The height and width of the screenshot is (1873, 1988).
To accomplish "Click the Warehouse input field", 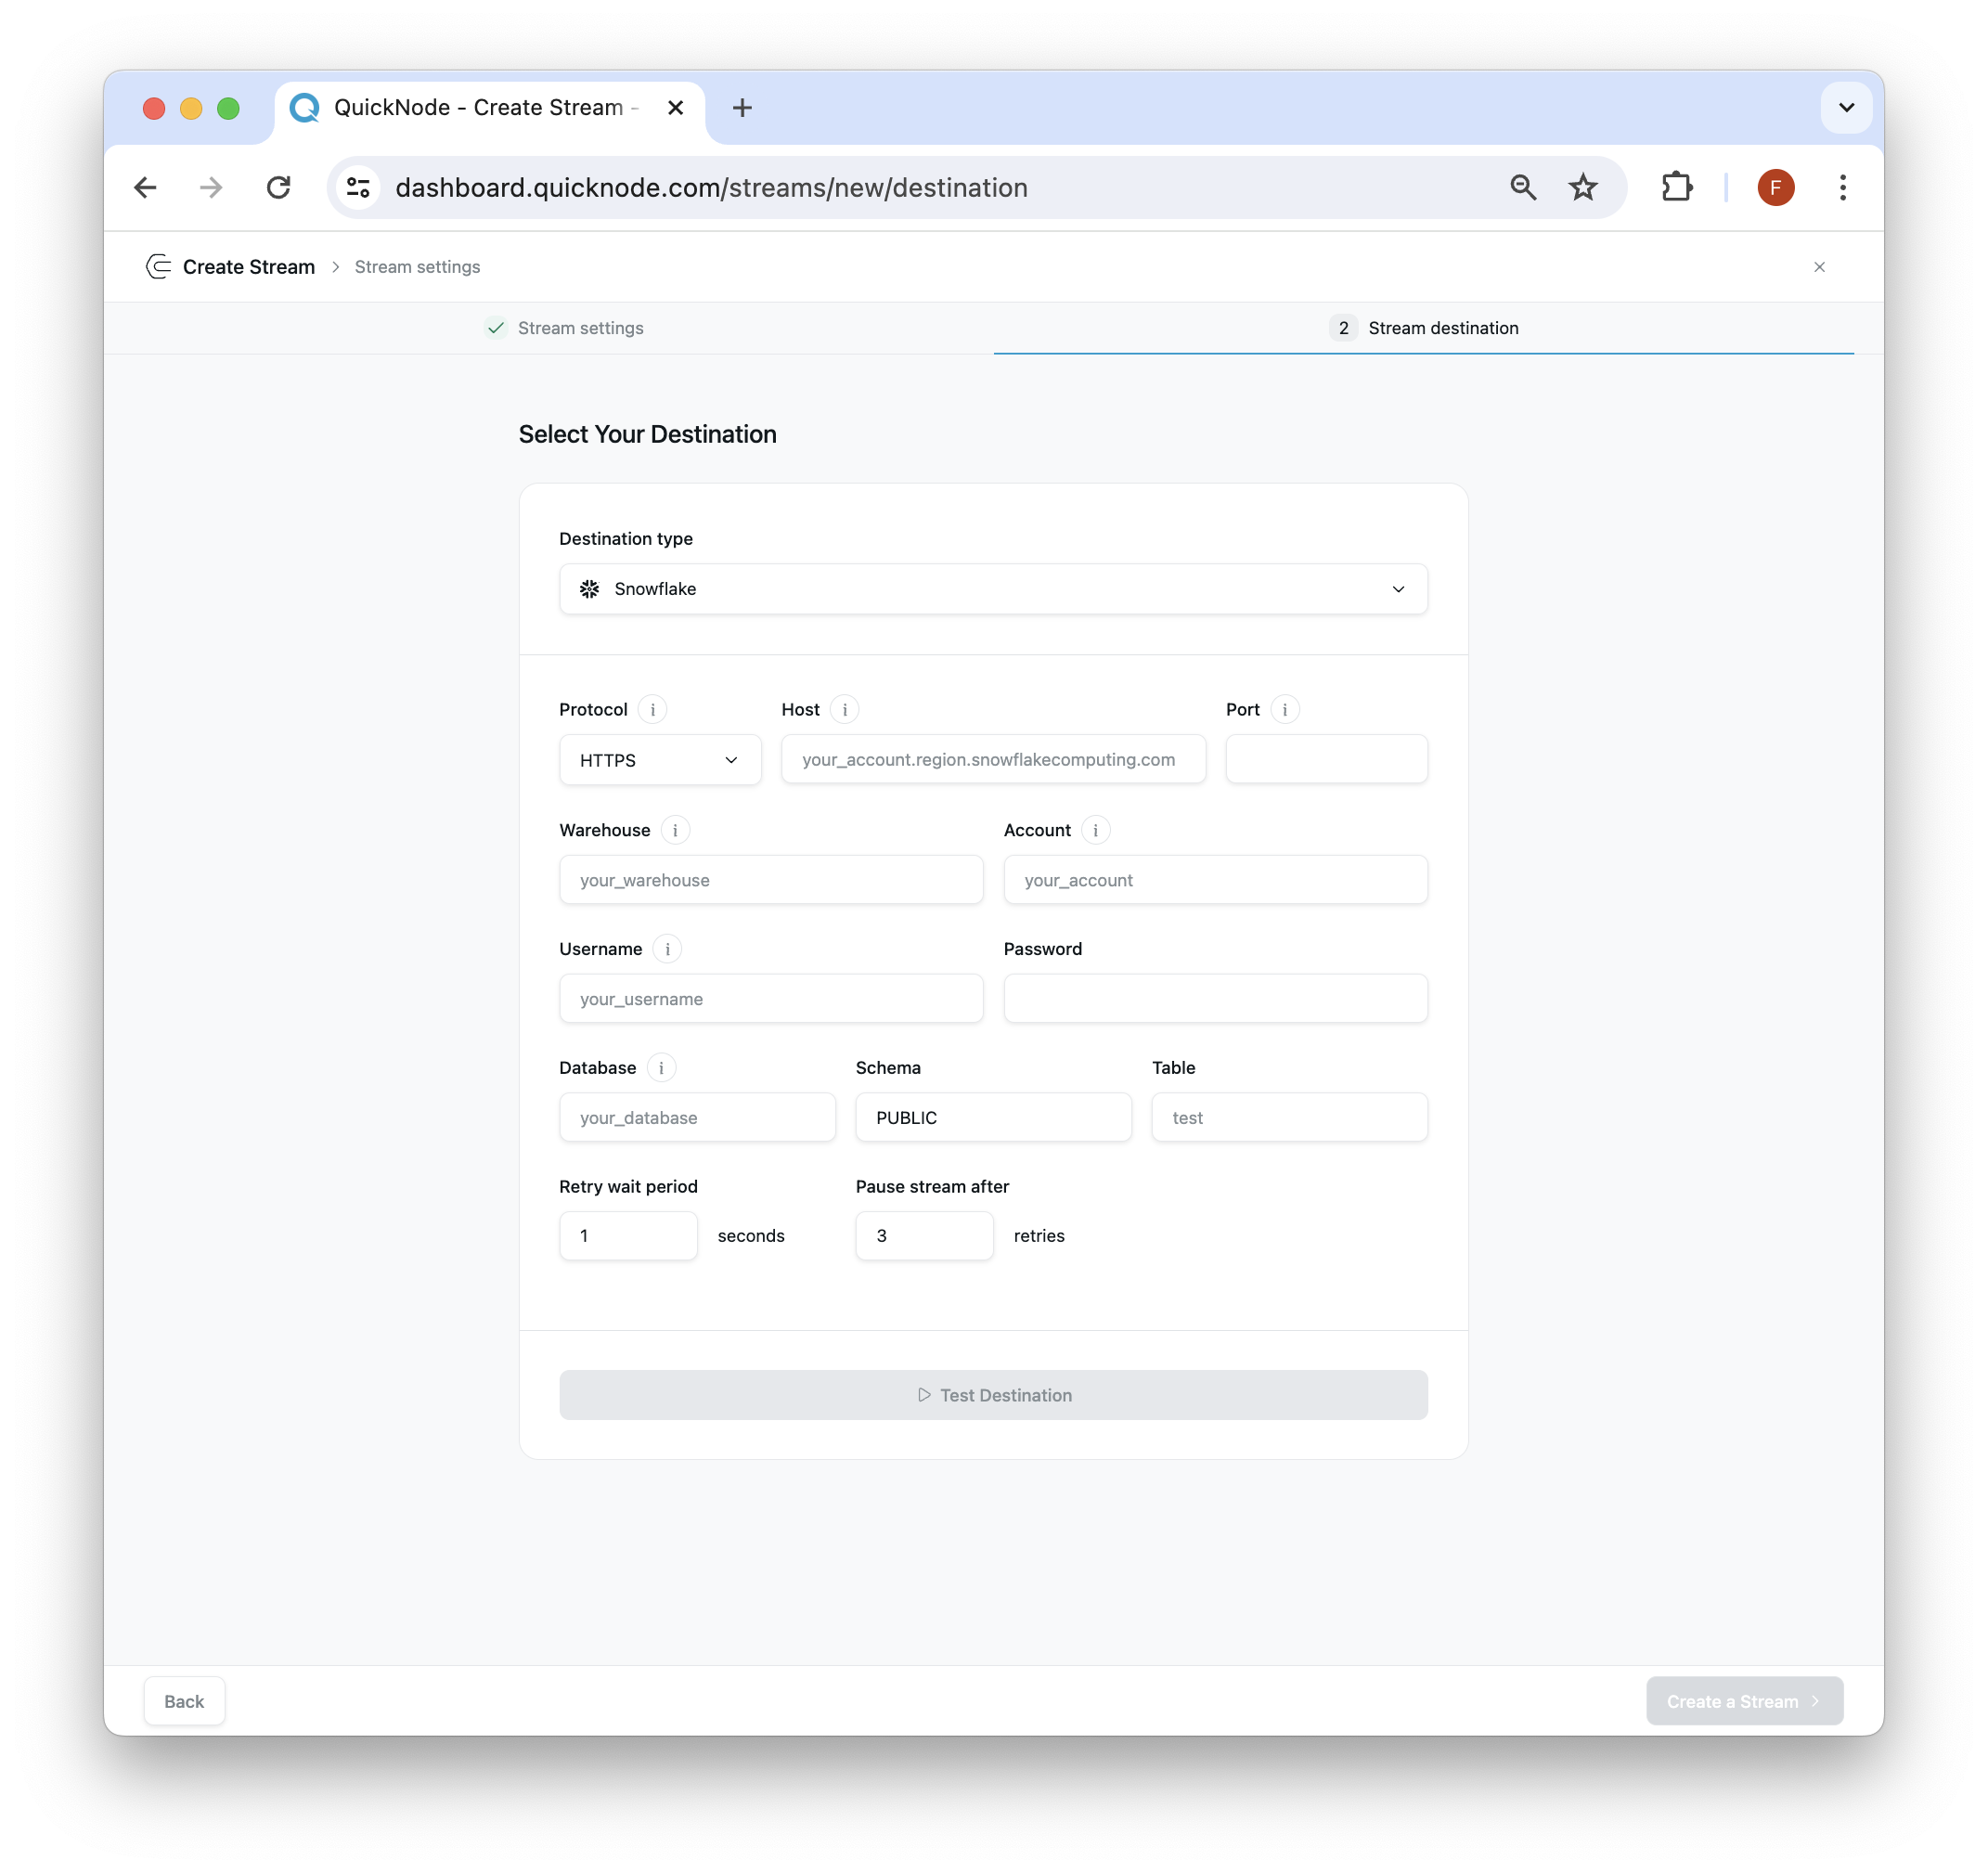I will pos(771,880).
